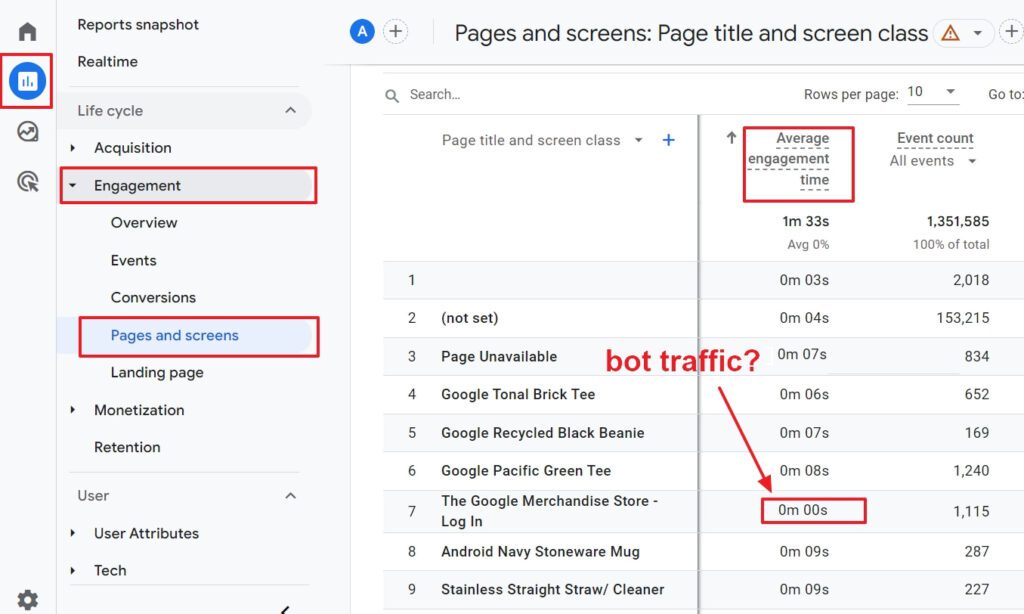Image resolution: width=1024 pixels, height=614 pixels.
Task: Click the sort arrow on Average engagement time
Action: [731, 139]
